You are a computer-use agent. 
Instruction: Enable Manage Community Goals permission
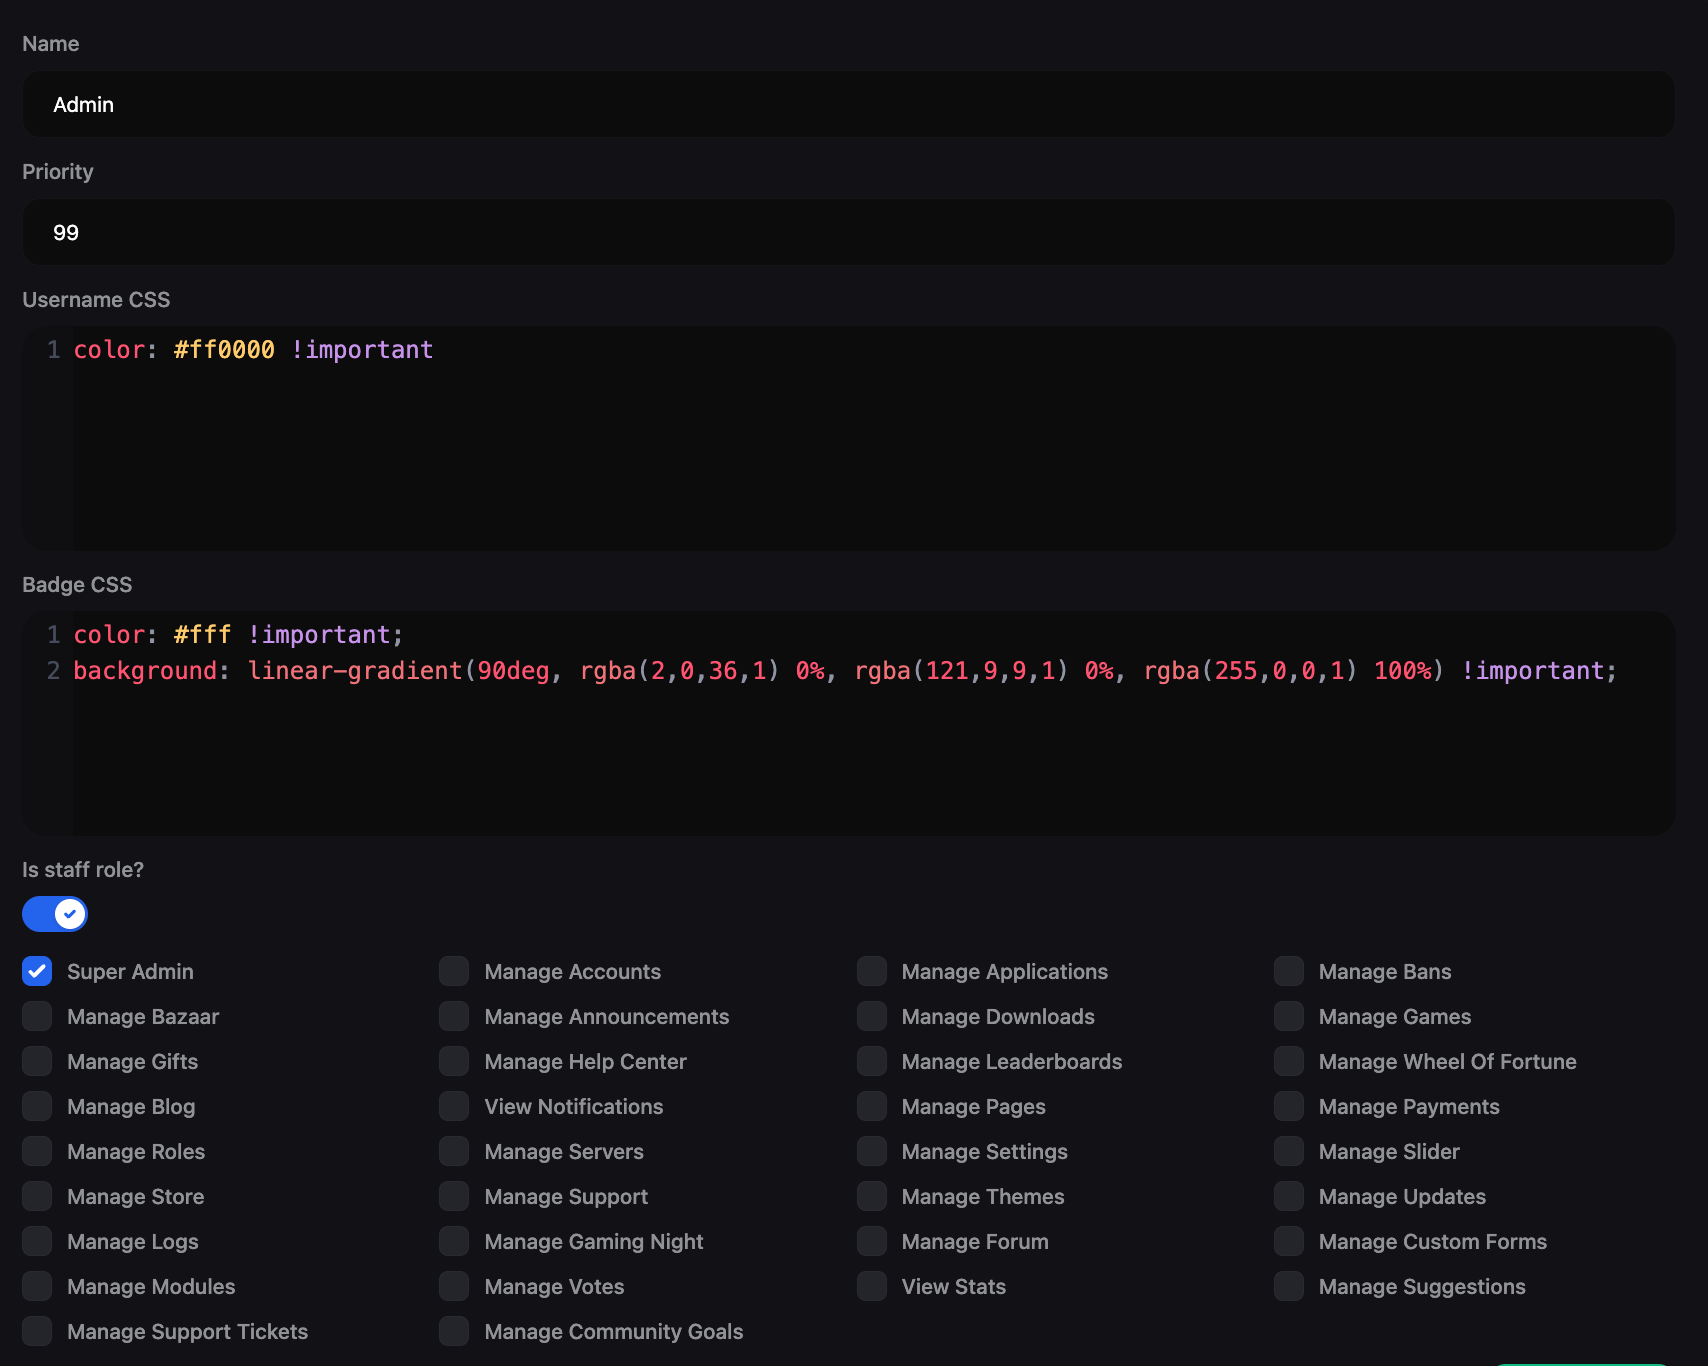tap(454, 1331)
